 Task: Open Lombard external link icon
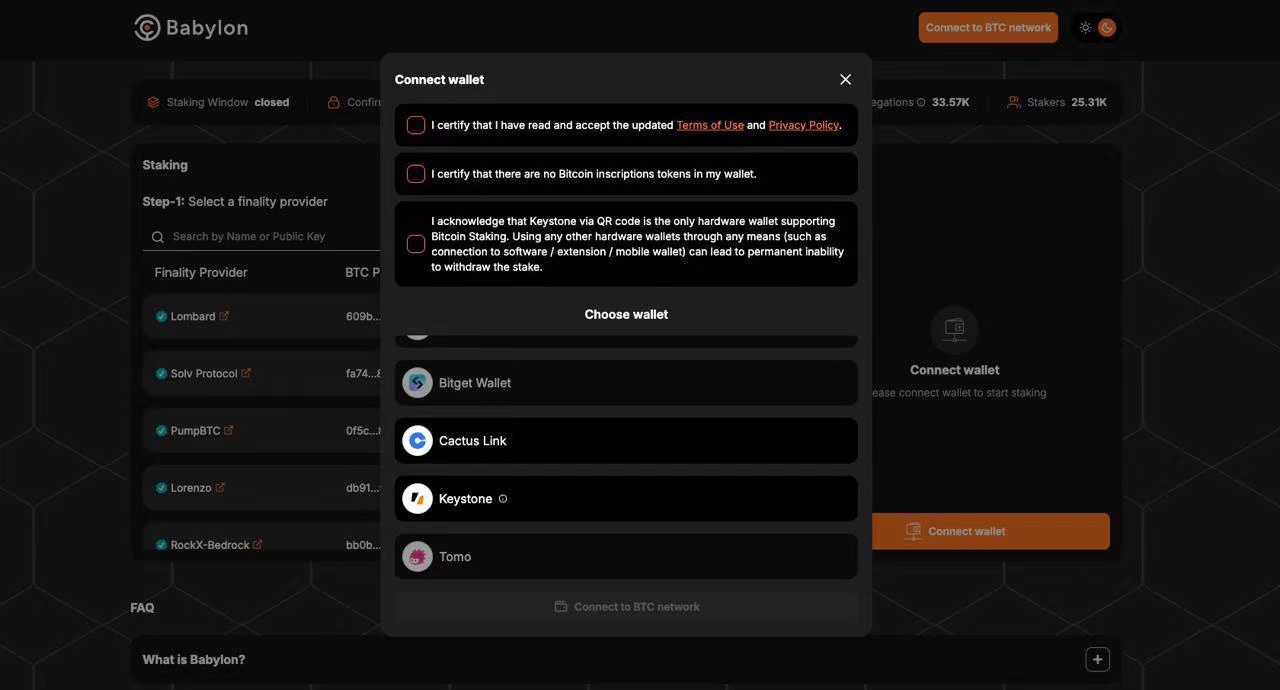point(224,316)
